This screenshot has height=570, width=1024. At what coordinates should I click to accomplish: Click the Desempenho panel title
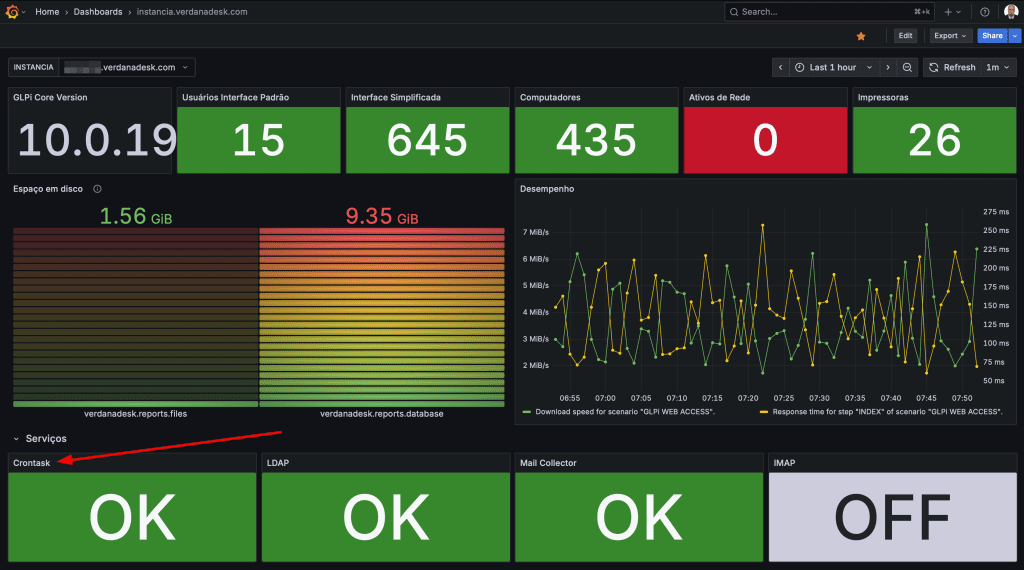tap(547, 189)
